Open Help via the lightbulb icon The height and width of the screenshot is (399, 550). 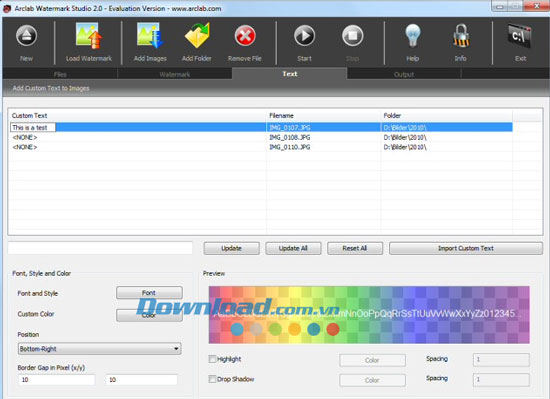click(x=412, y=36)
